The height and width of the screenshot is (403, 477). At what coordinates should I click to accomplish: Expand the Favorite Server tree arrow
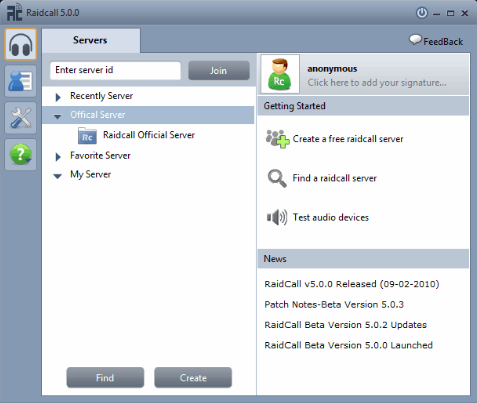point(58,157)
